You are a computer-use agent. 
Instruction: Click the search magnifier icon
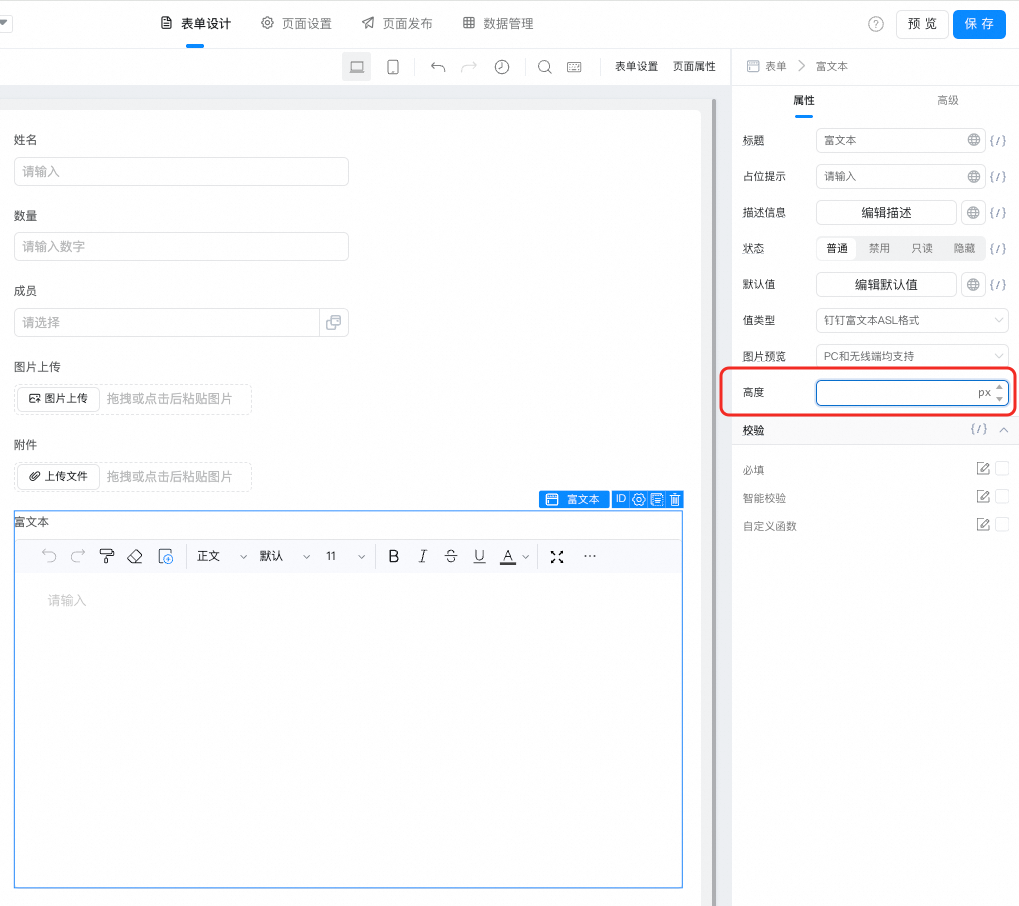point(545,67)
